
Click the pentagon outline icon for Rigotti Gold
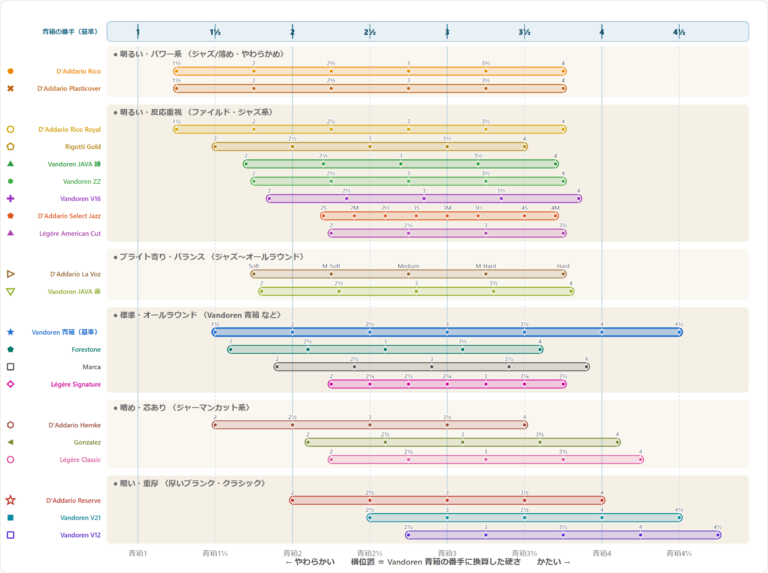[x=10, y=146]
